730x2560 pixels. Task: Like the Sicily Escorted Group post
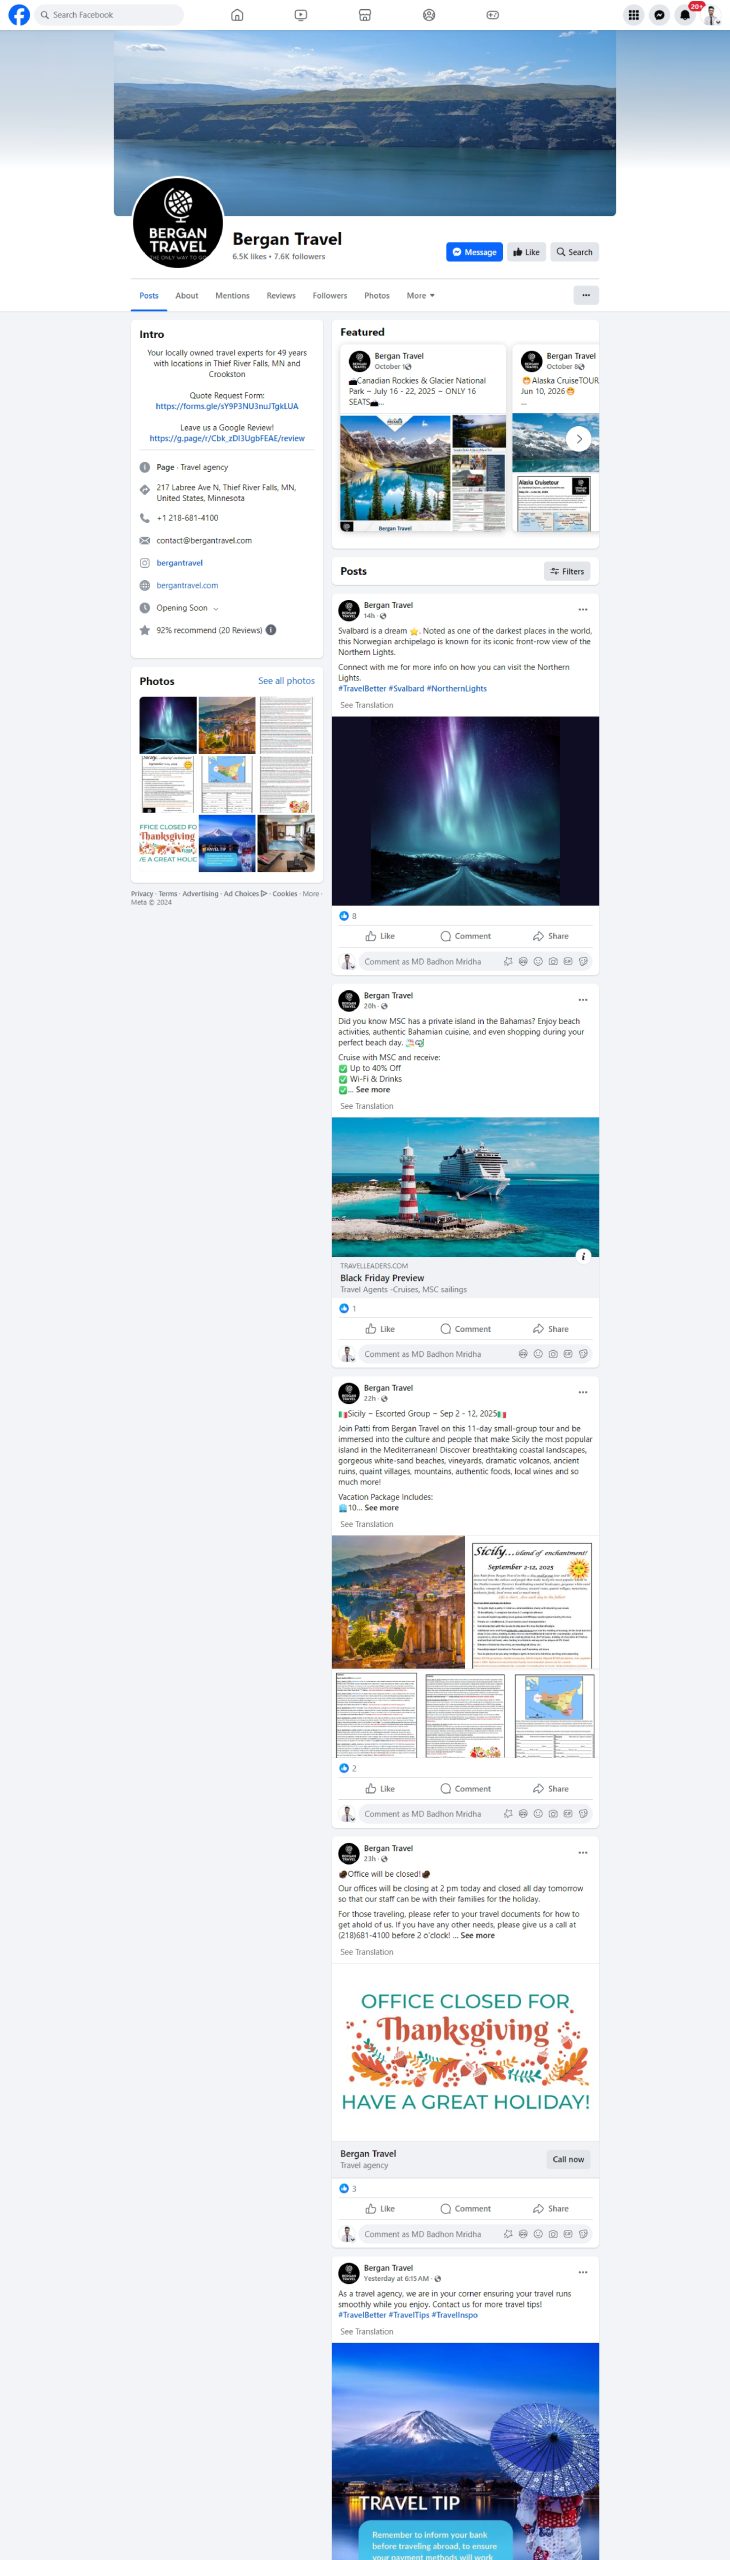pyautogui.click(x=380, y=1789)
